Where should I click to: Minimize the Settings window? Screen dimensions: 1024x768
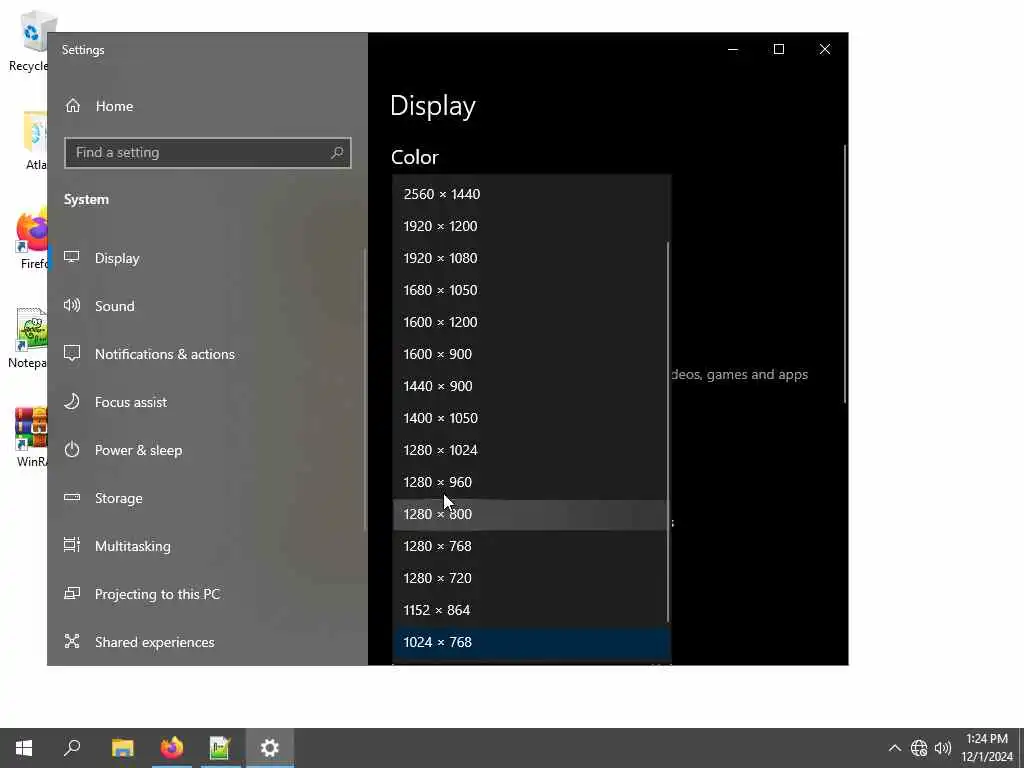[733, 50]
